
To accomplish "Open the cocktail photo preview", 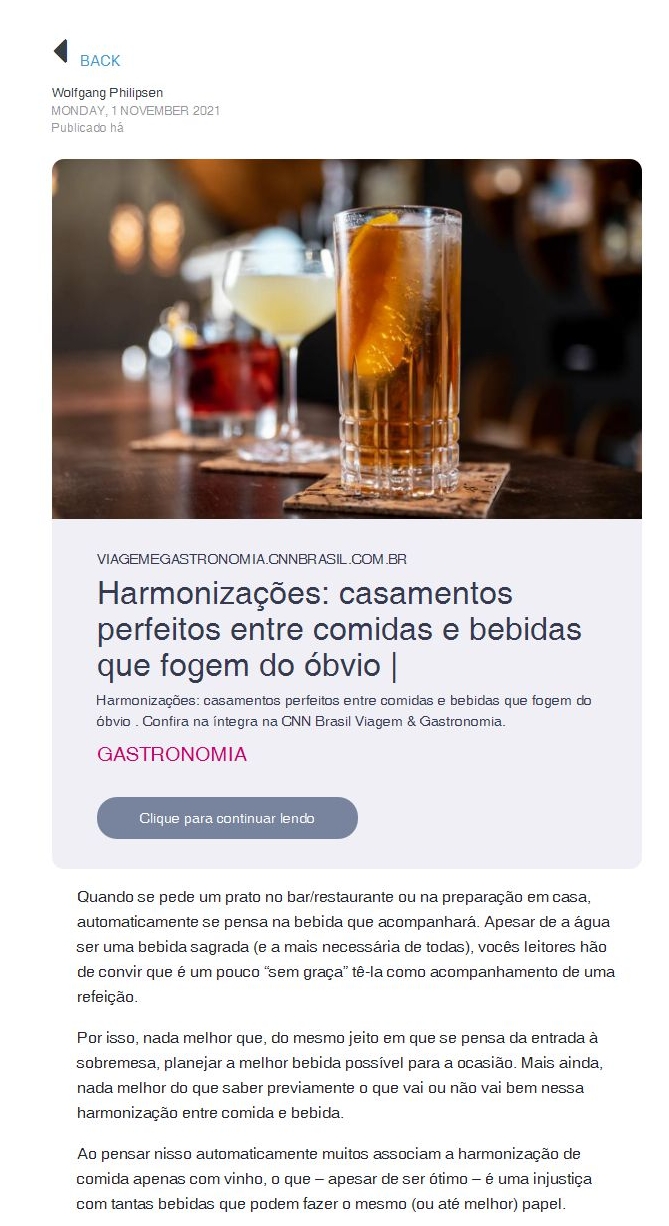I will pyautogui.click(x=347, y=339).
